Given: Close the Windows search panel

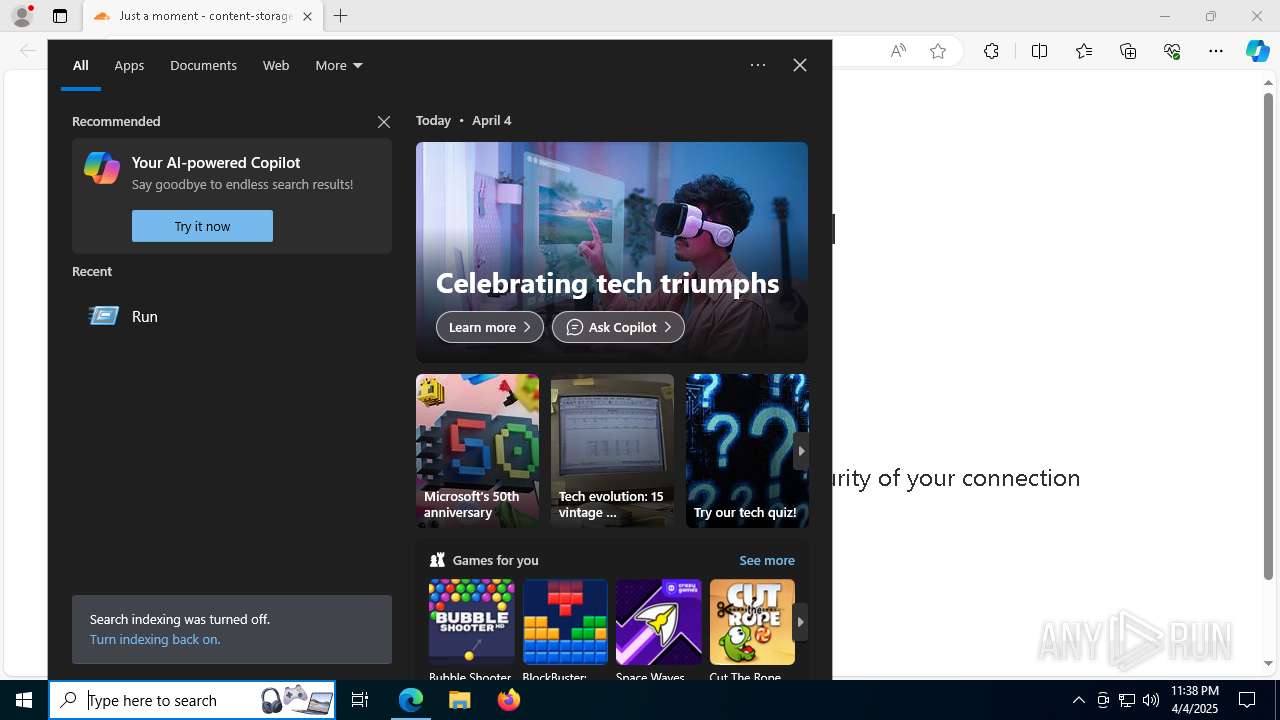Looking at the screenshot, I should [800, 65].
